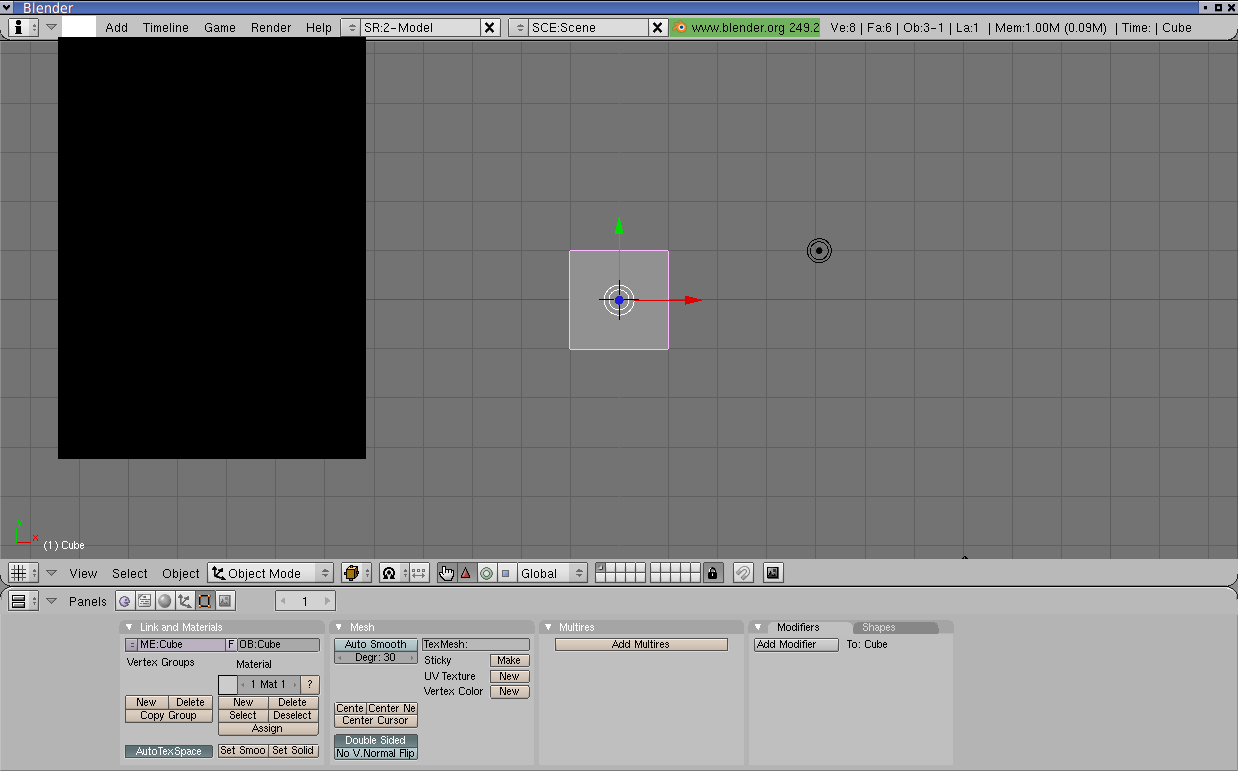Open the Object Mode dropdown
This screenshot has width=1238, height=771.
click(x=271, y=573)
